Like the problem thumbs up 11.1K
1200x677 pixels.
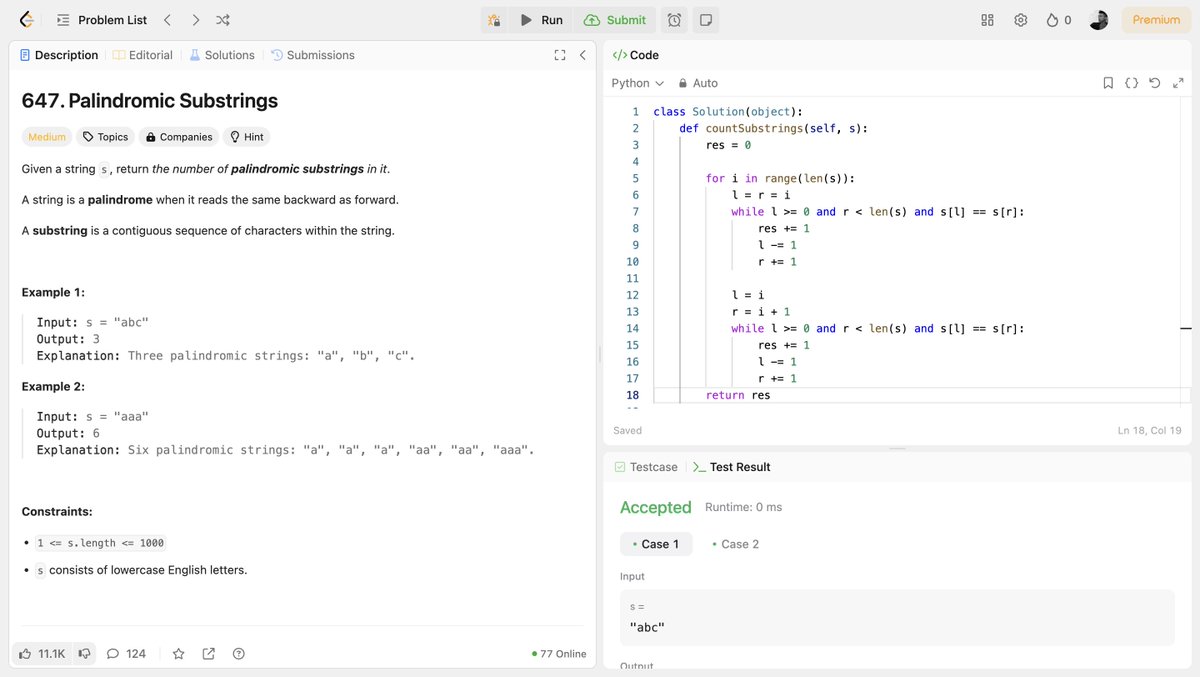pos(42,653)
